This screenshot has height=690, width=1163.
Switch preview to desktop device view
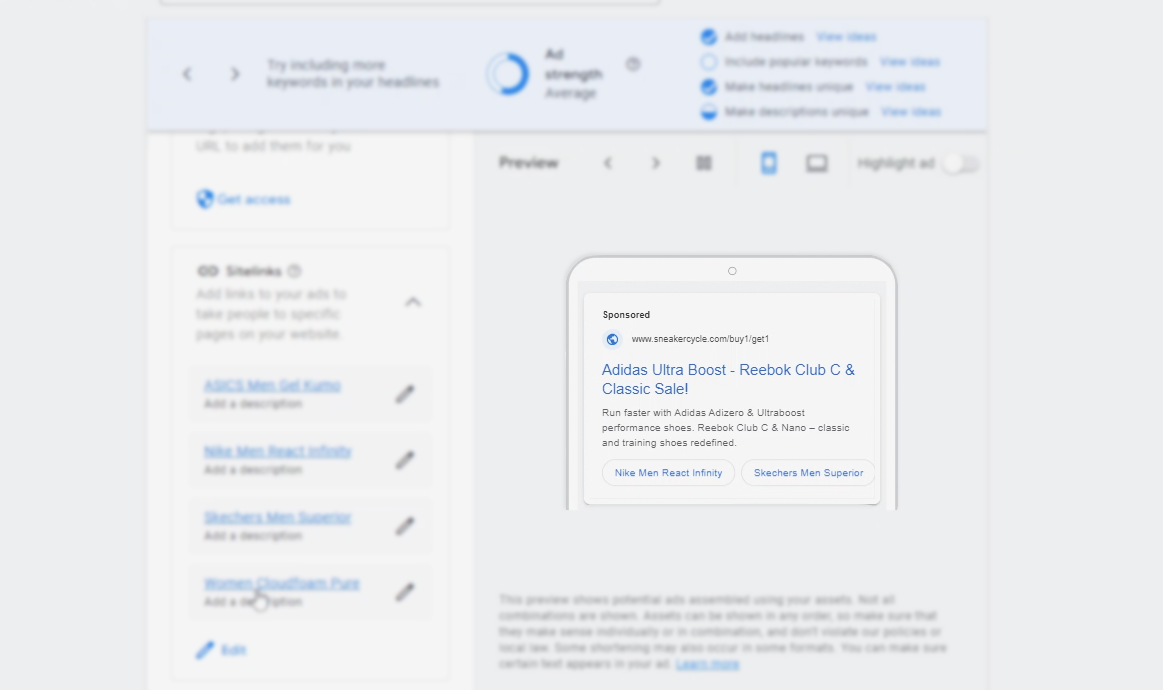[817, 163]
